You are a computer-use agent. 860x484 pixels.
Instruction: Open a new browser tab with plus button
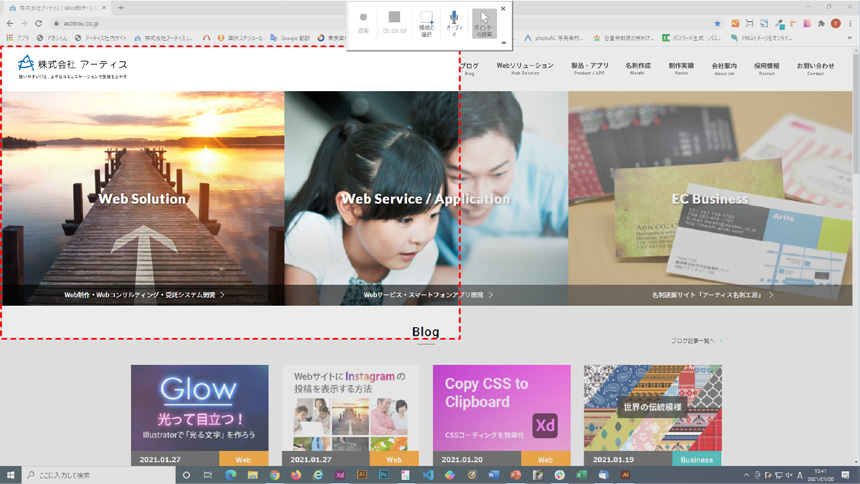(121, 8)
